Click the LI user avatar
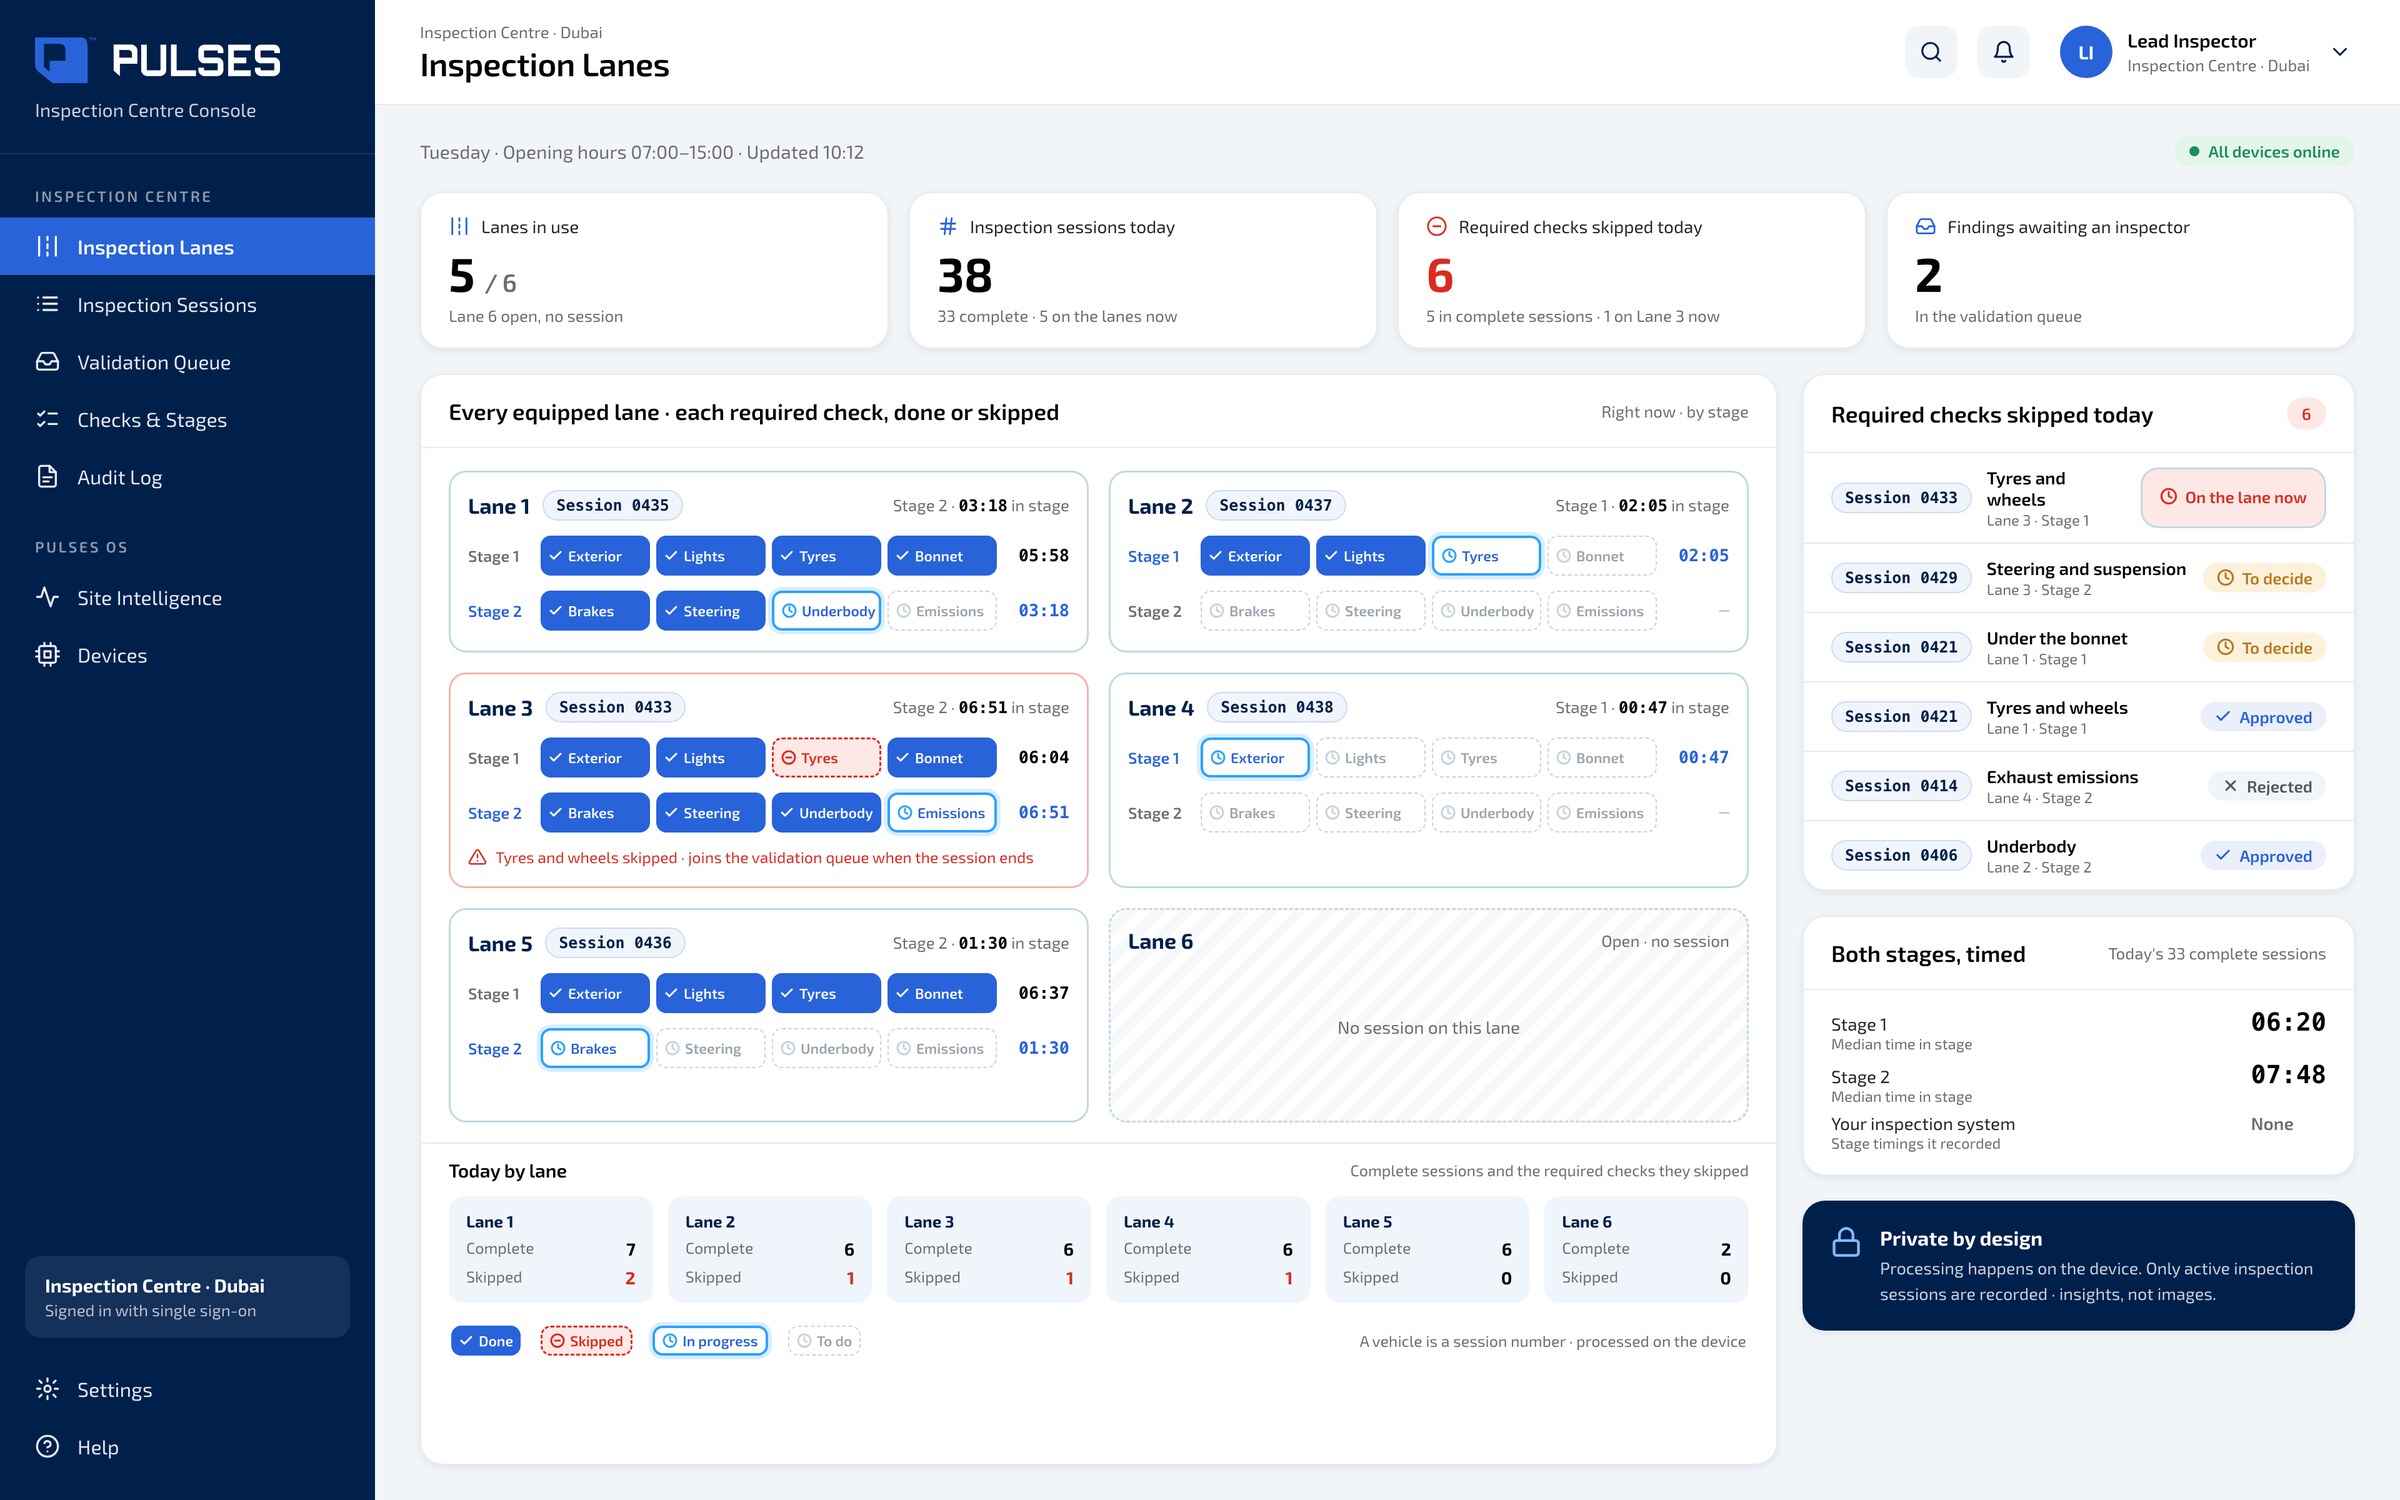Image resolution: width=2400 pixels, height=1500 pixels. (x=2085, y=52)
